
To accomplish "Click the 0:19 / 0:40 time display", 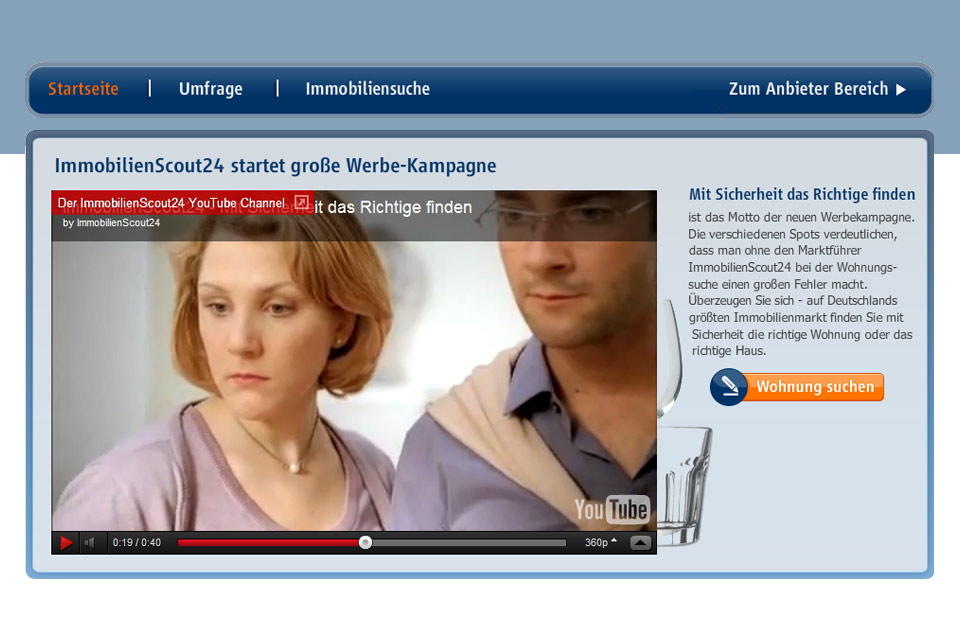I will 137,543.
